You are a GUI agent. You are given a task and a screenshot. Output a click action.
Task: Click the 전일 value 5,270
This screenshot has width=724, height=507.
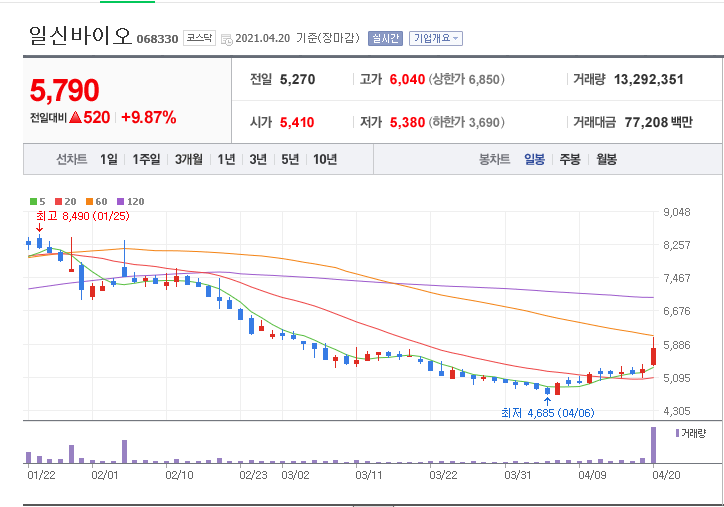[x=297, y=79]
